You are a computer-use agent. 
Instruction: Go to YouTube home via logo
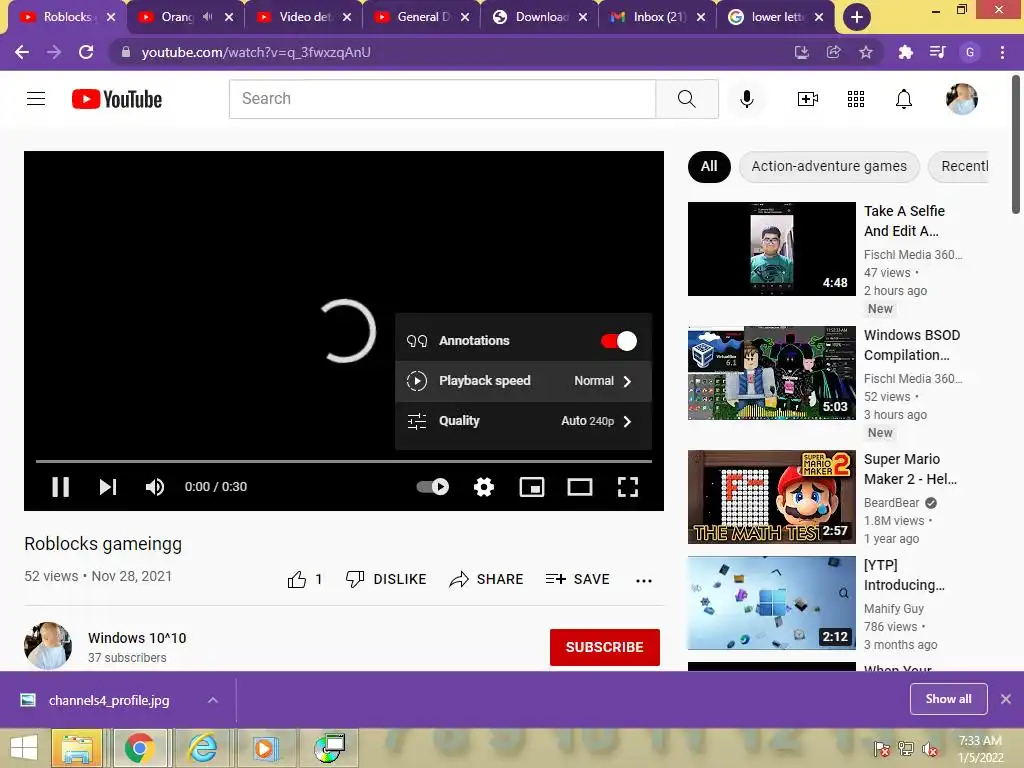[x=117, y=99]
